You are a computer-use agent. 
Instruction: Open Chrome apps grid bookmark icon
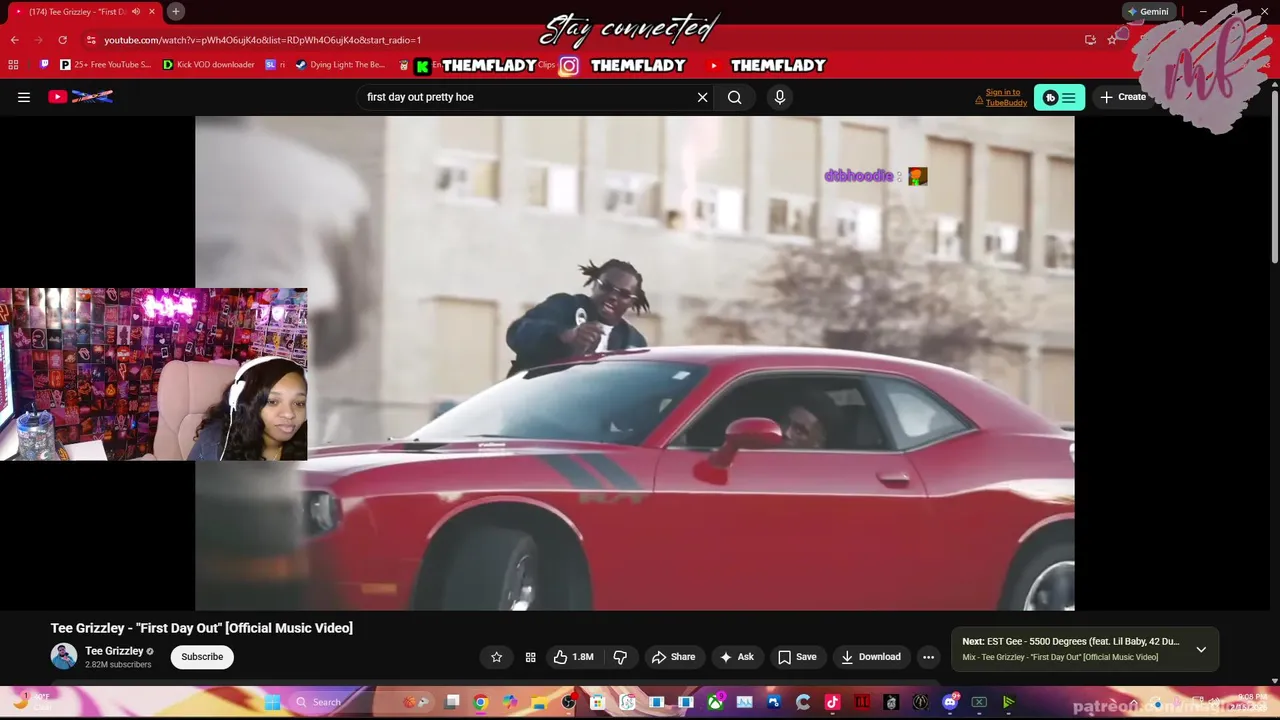13,65
